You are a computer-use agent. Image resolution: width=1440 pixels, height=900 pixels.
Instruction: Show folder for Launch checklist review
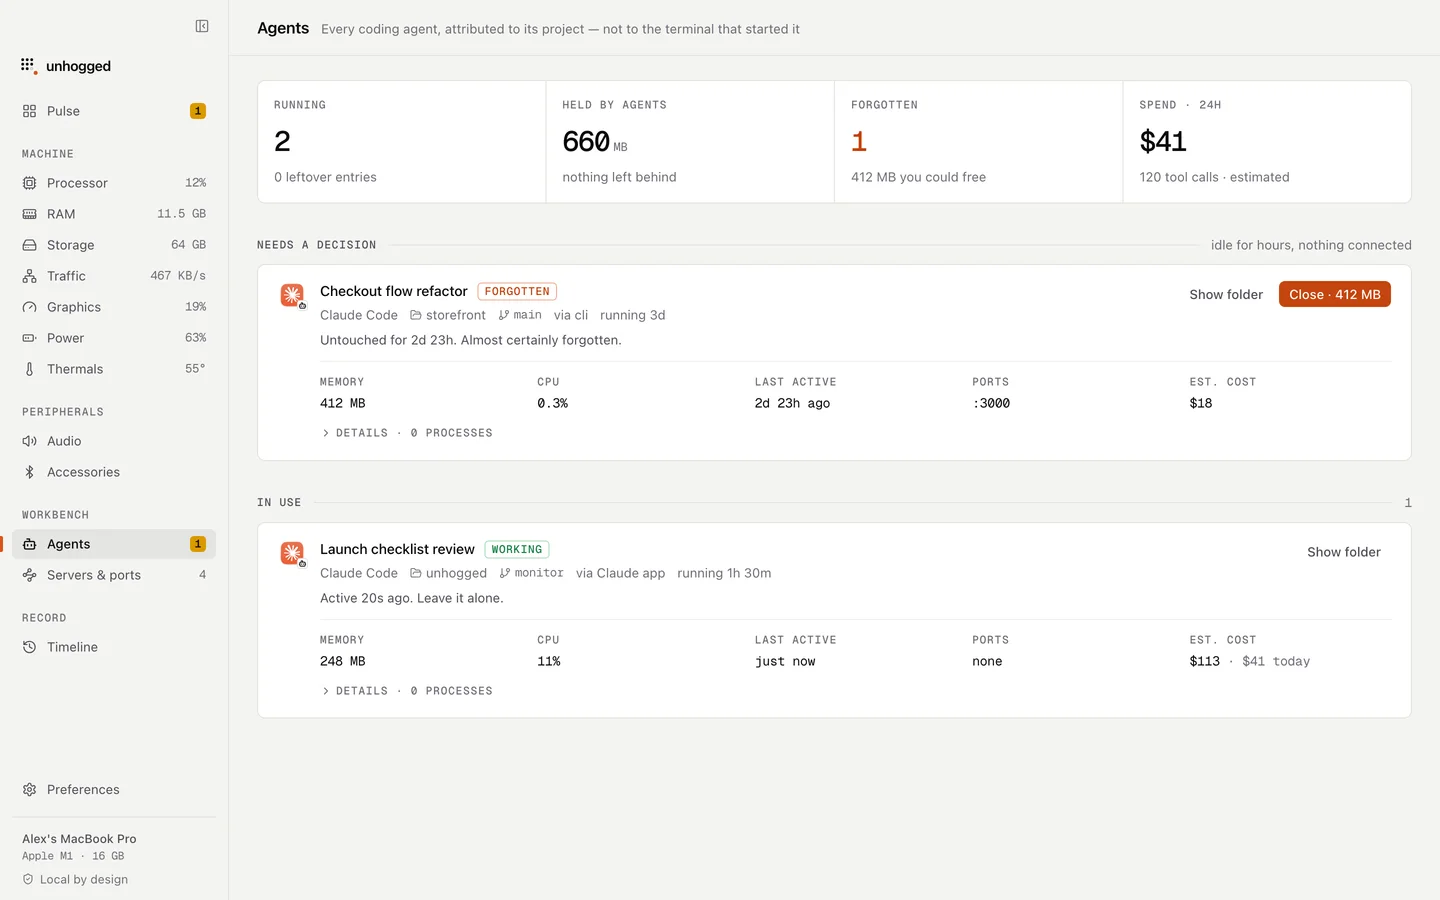[x=1343, y=552]
